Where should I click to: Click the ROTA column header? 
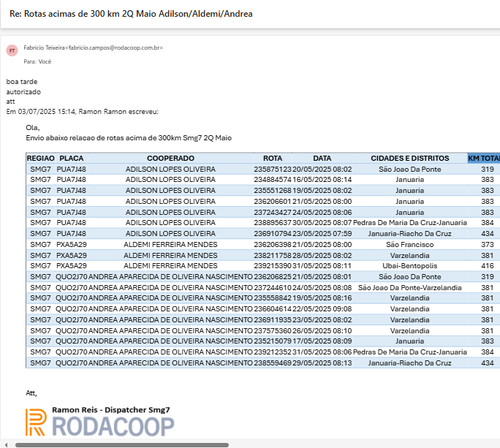pyautogui.click(x=273, y=158)
